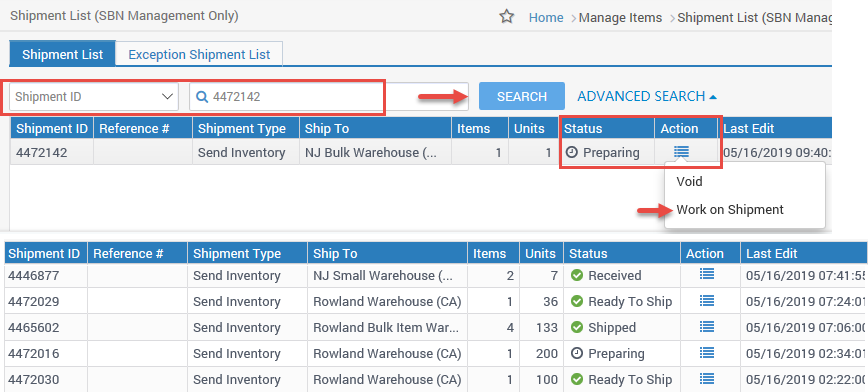The image size is (868, 392).
Task: Click the clock icon for Preparing 4472142
Action: click(x=572, y=152)
